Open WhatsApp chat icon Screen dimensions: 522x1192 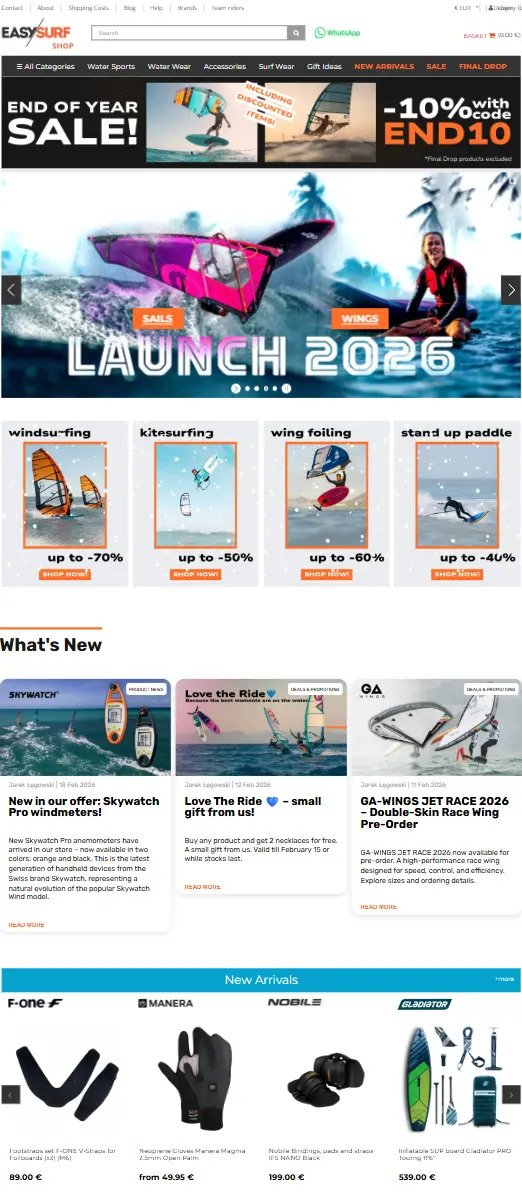(x=320, y=33)
